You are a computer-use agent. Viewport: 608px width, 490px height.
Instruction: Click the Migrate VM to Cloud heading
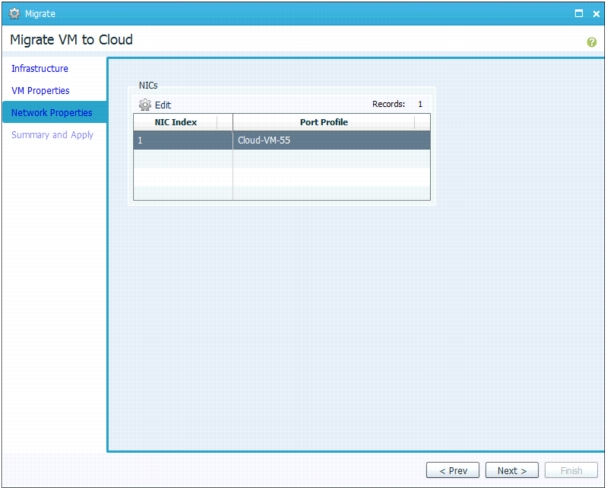click(71, 40)
